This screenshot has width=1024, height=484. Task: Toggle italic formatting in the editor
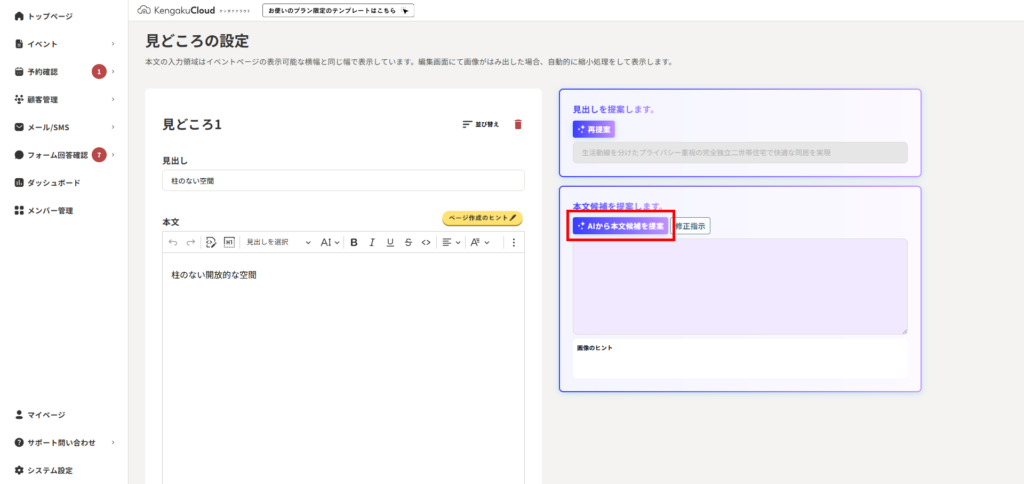coord(372,242)
